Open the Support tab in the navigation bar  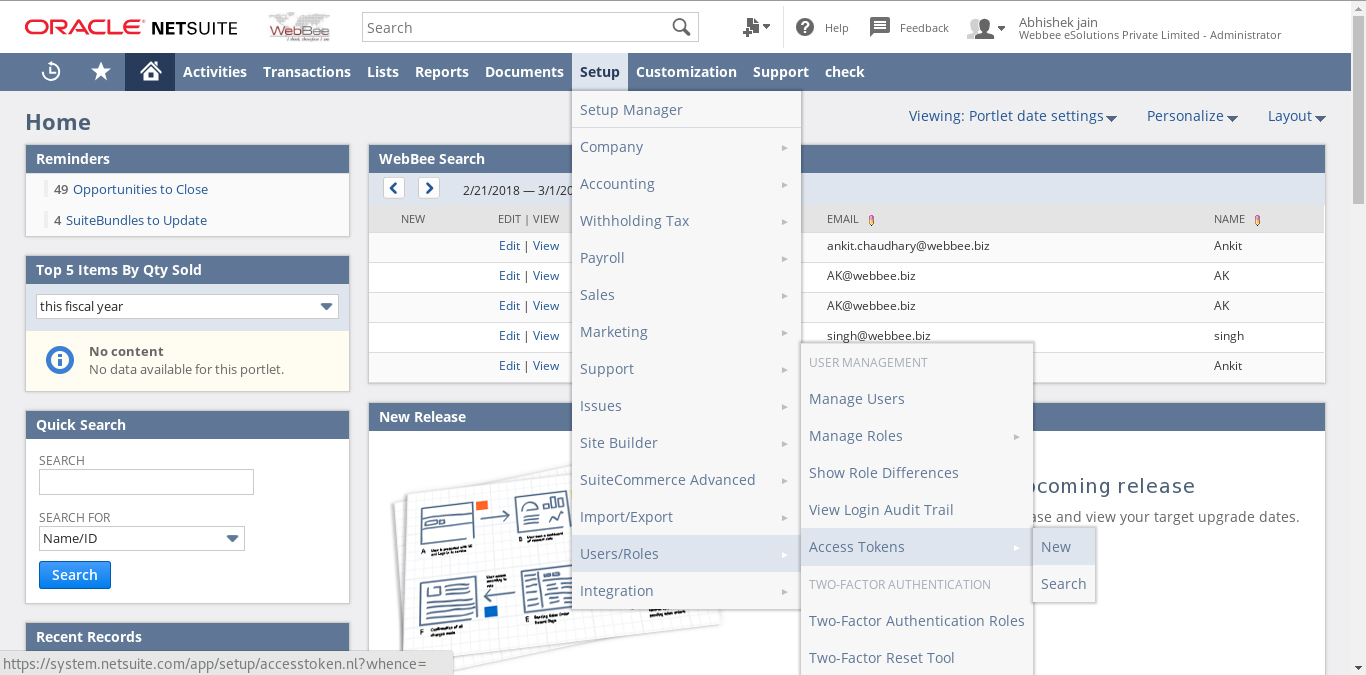[x=781, y=72]
